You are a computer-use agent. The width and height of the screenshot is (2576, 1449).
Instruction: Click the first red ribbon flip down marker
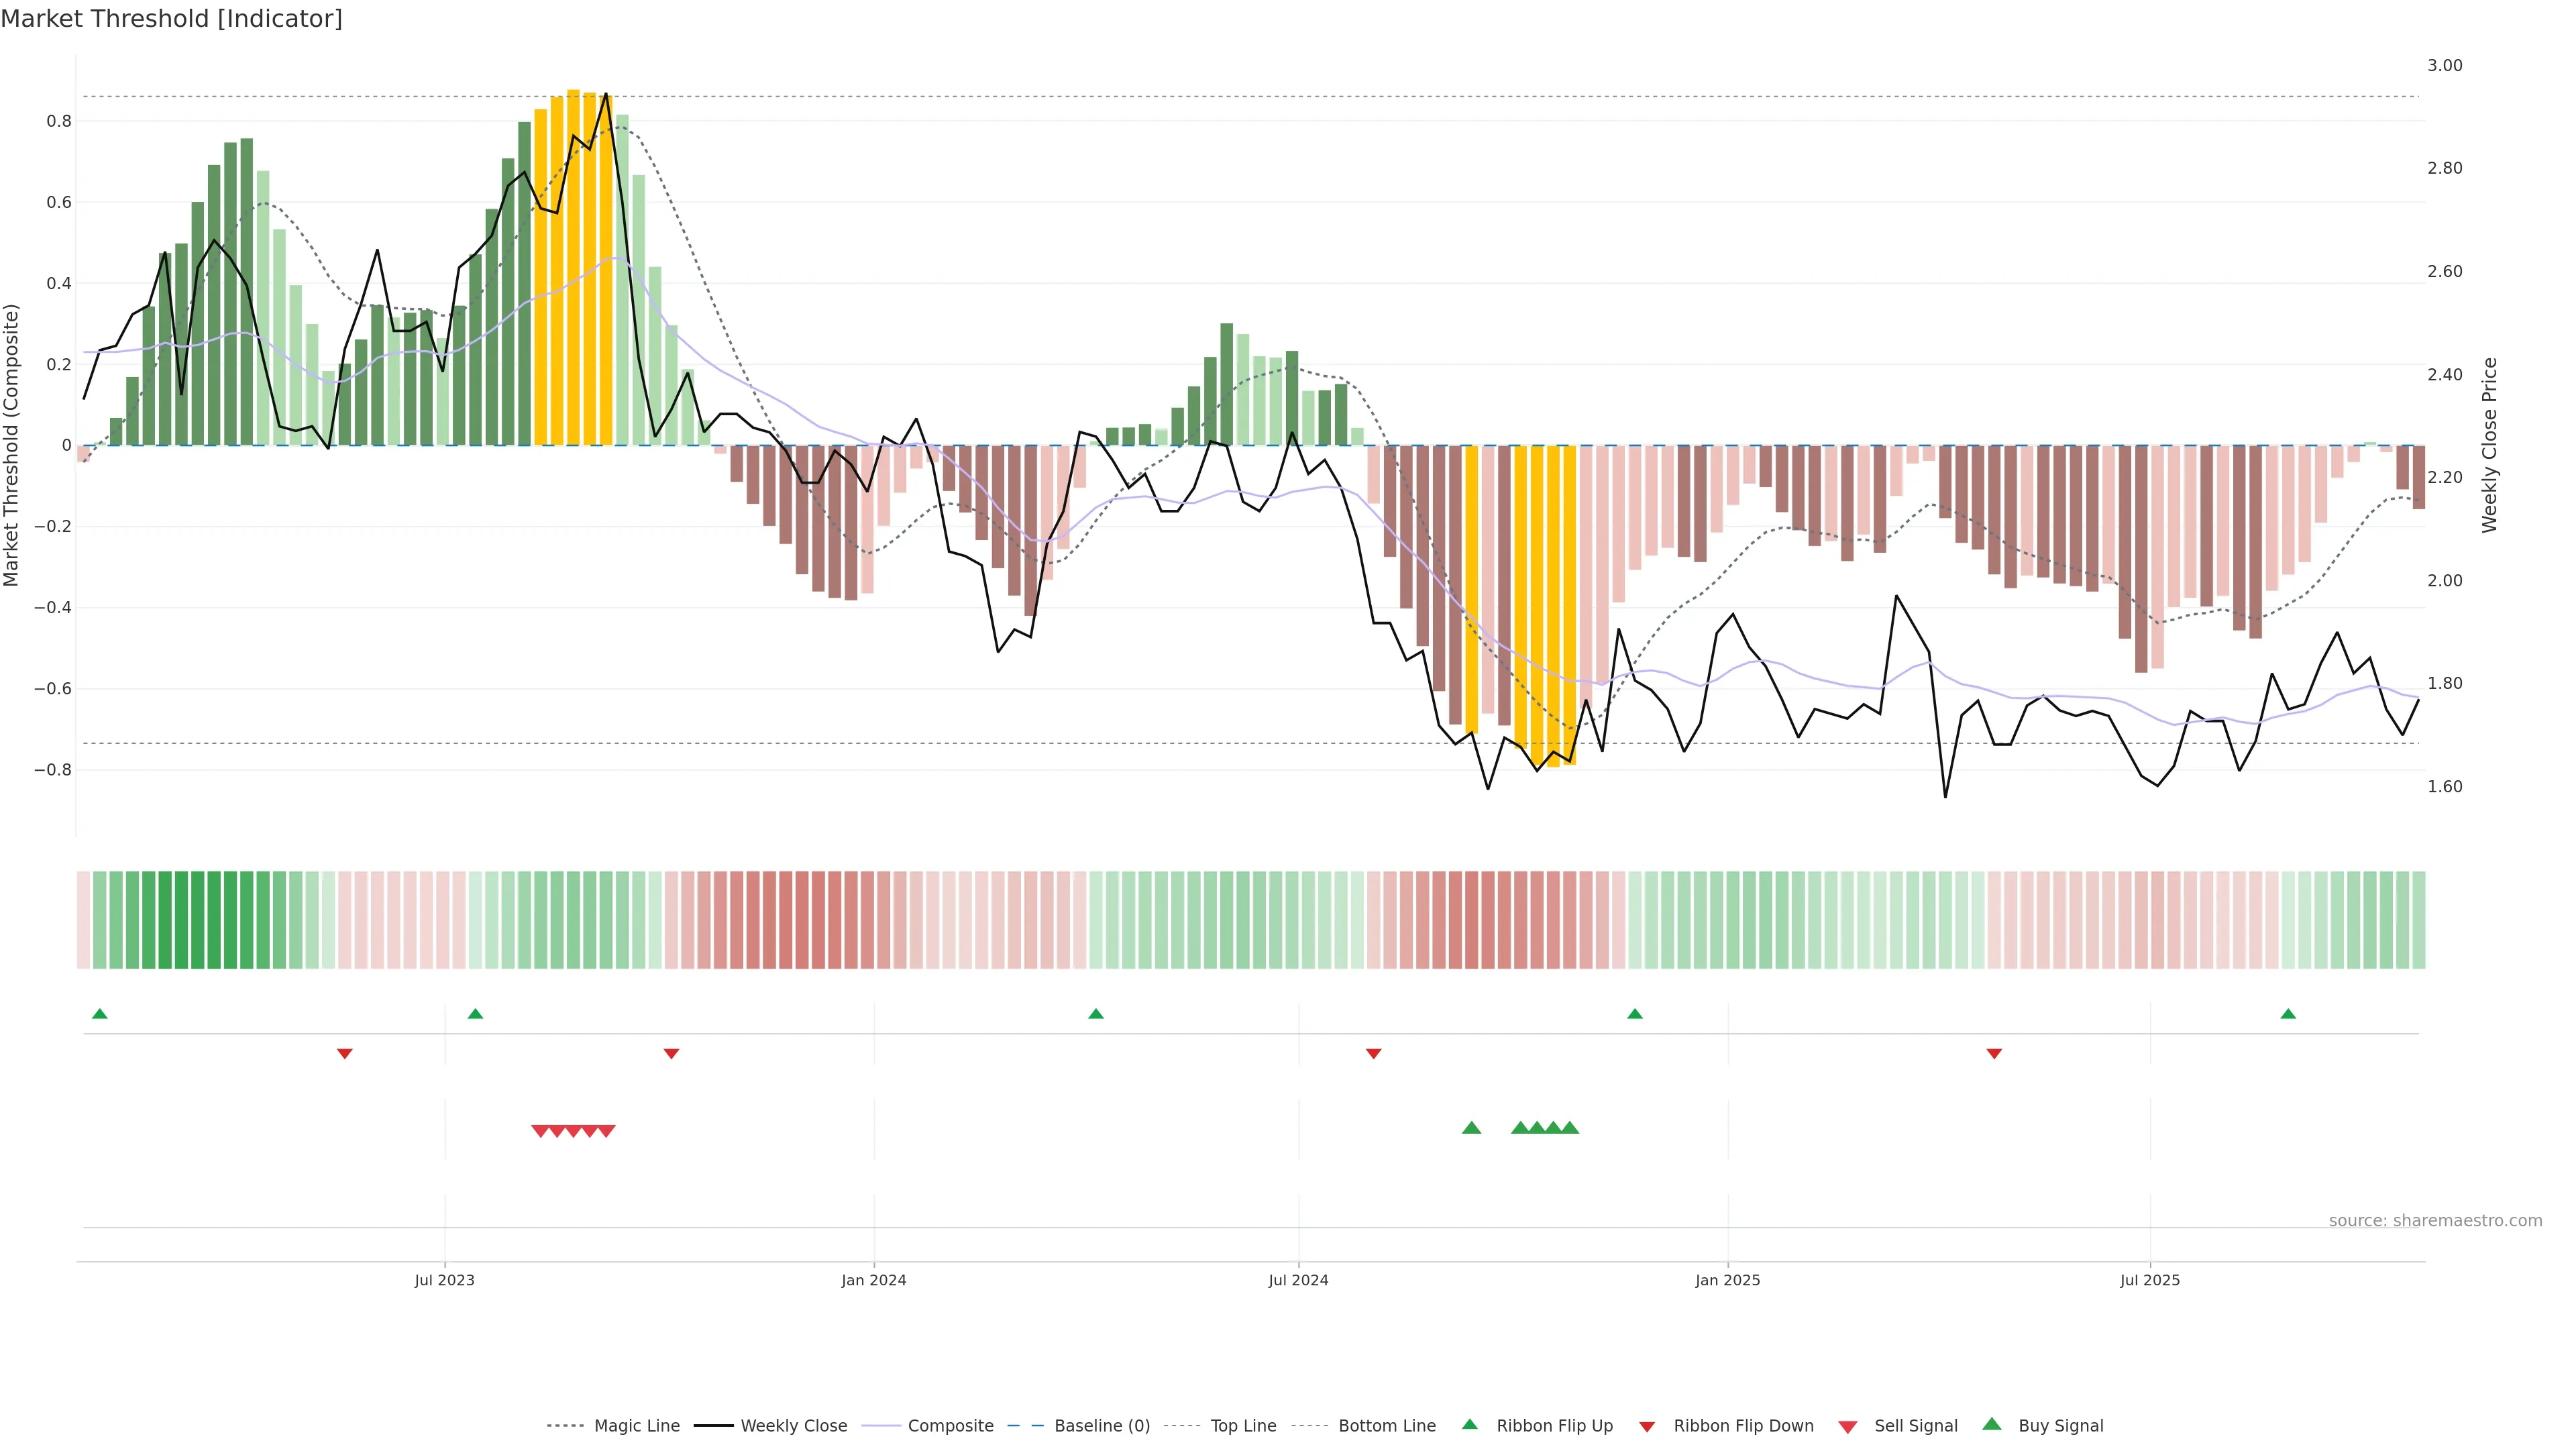[344, 1053]
